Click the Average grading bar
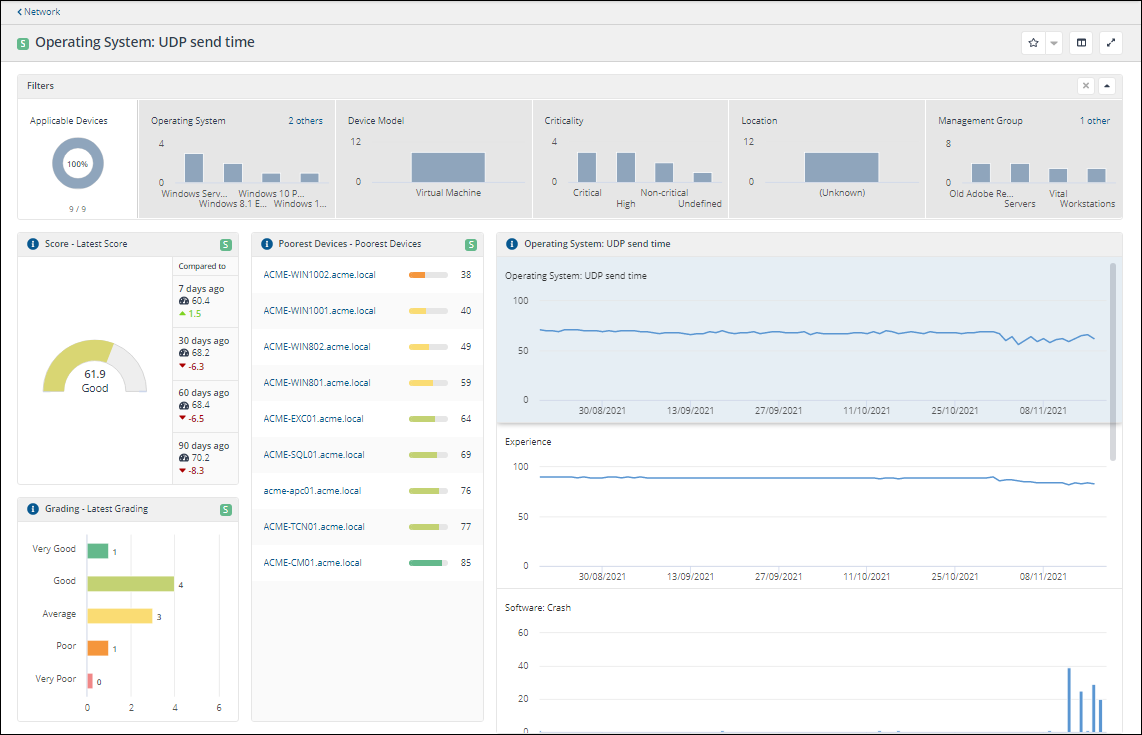This screenshot has height=735, width=1142. pyautogui.click(x=119, y=616)
